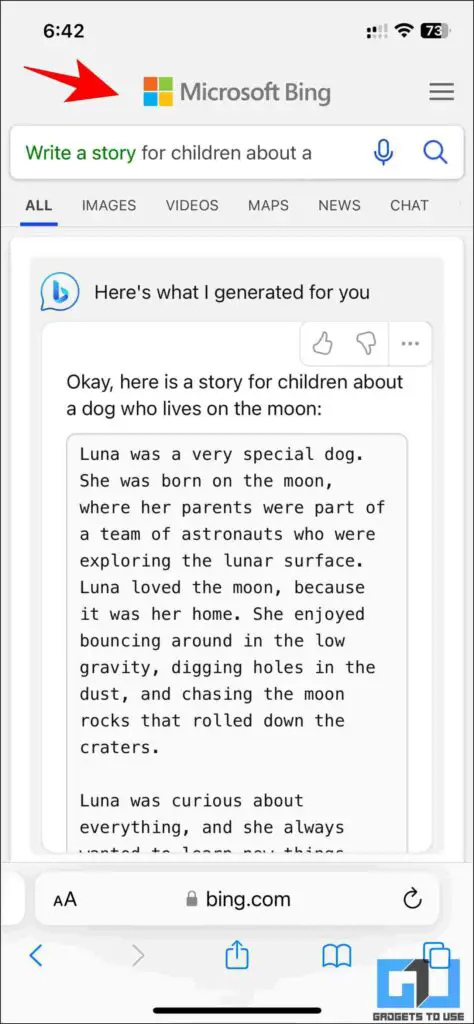
Task: Tap the blue search magnifier icon
Action: point(435,153)
